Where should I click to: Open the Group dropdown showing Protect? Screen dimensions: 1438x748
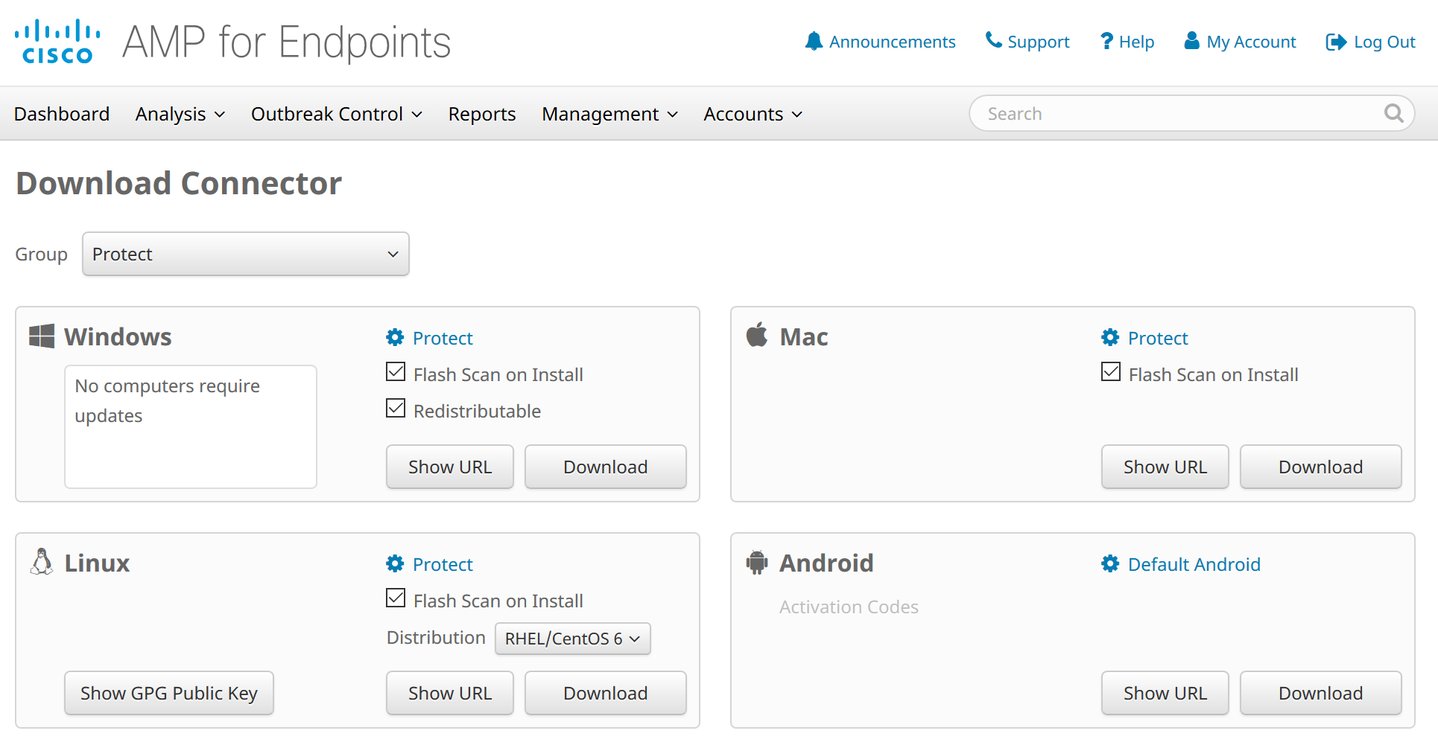point(245,254)
